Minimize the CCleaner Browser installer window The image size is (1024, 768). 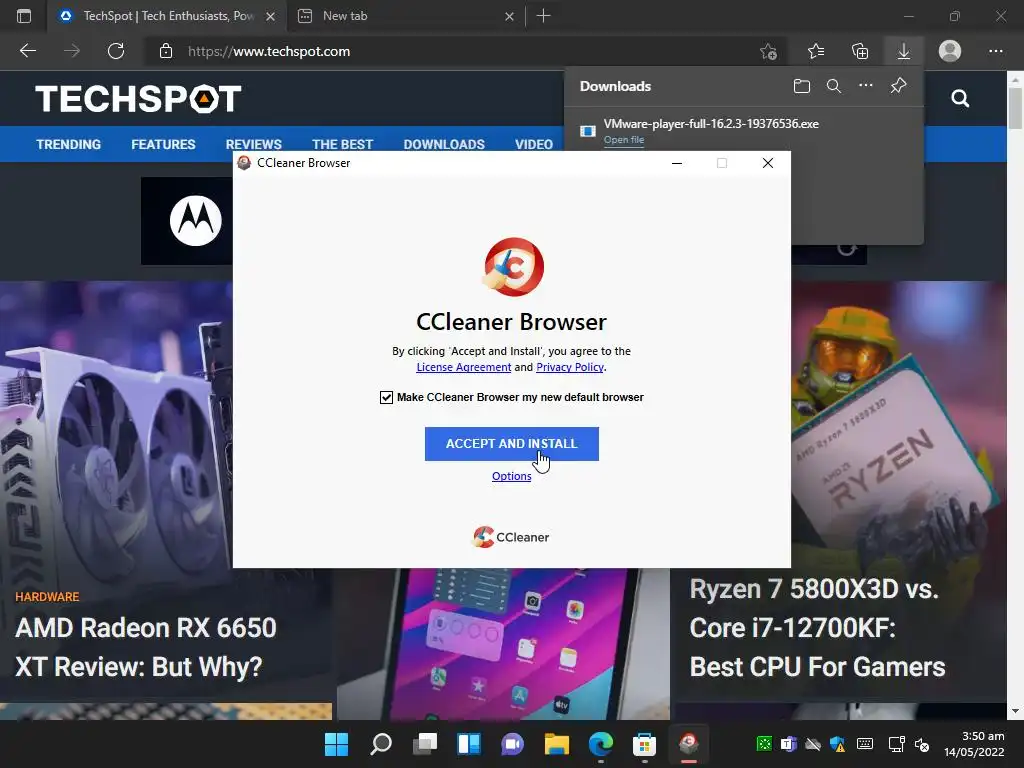[677, 163]
